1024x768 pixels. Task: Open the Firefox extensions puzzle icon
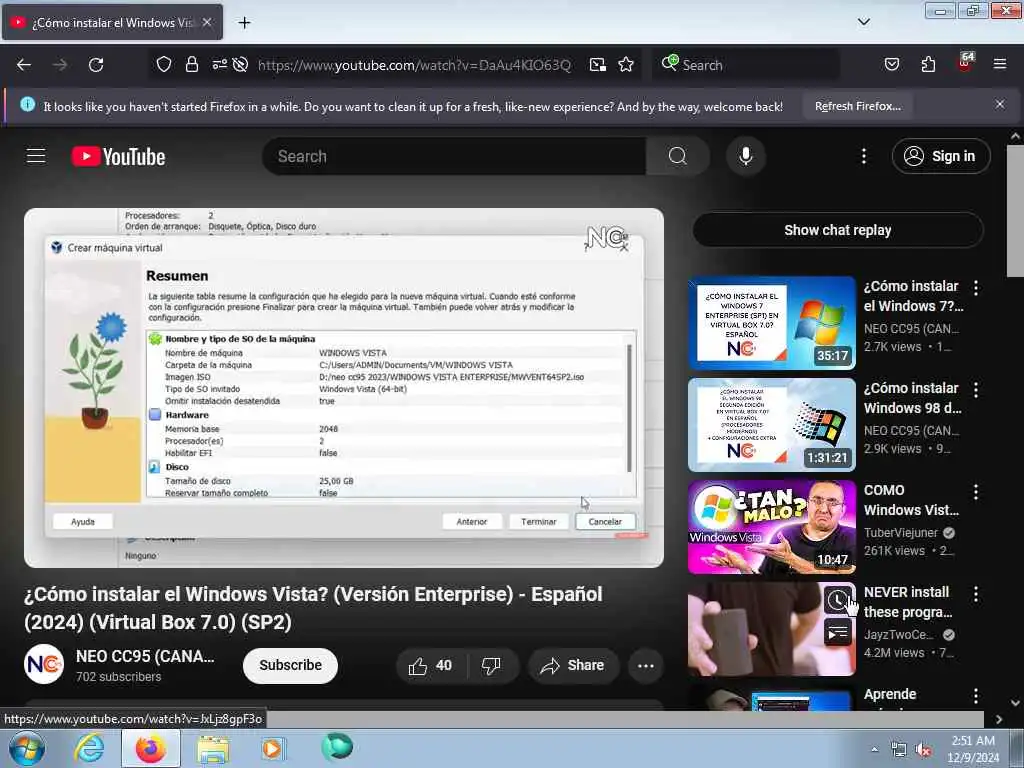(928, 65)
